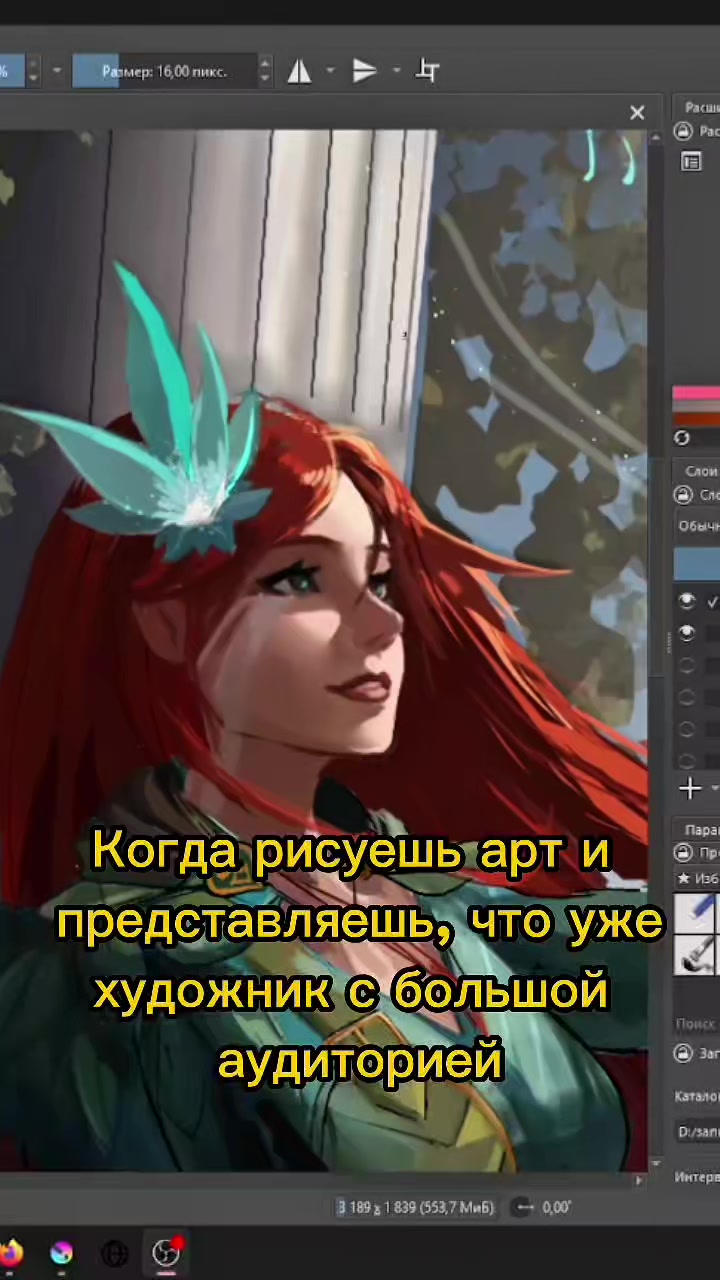Click list view icon in top-right docker

click(690, 161)
